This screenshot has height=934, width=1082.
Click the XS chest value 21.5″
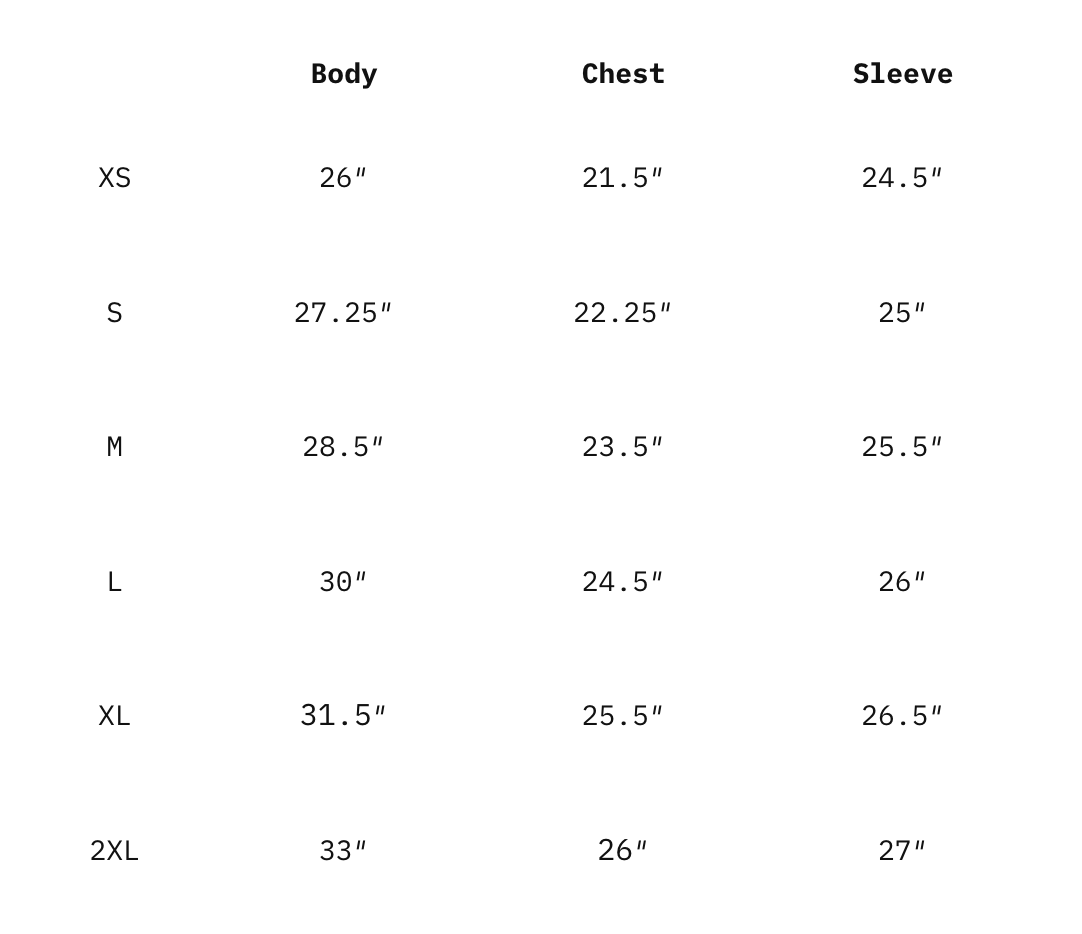pyautogui.click(x=622, y=178)
